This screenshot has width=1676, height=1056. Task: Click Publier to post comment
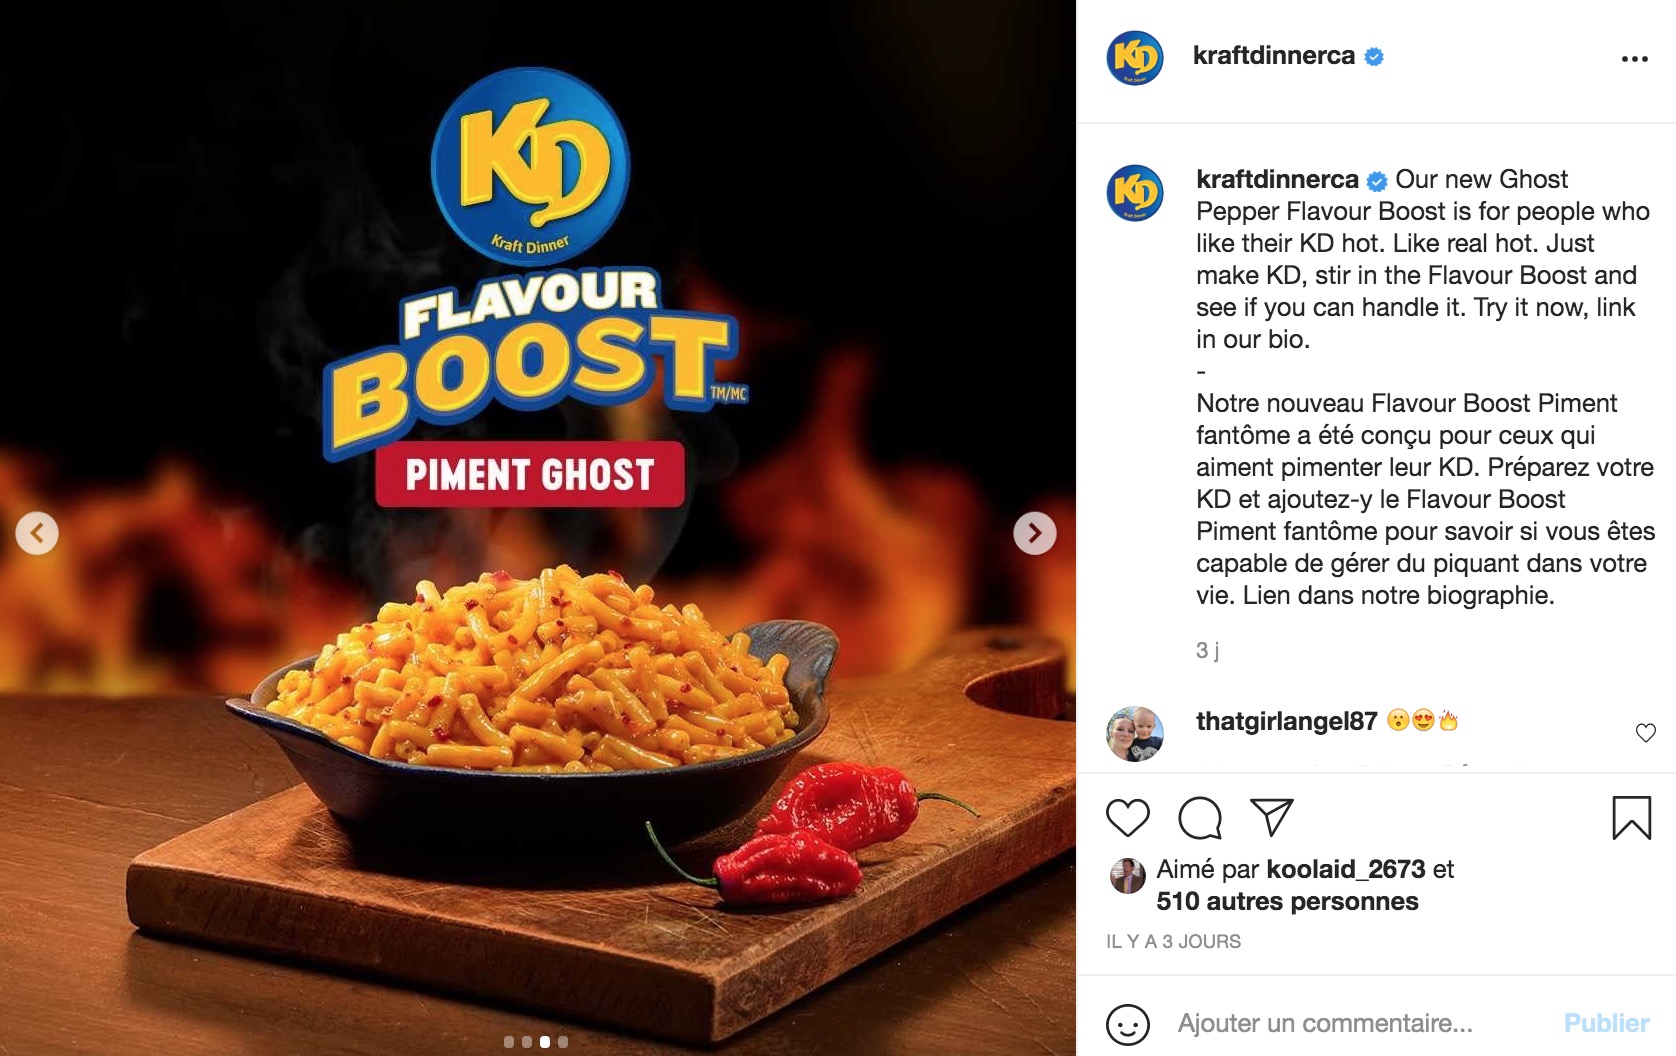1606,1023
